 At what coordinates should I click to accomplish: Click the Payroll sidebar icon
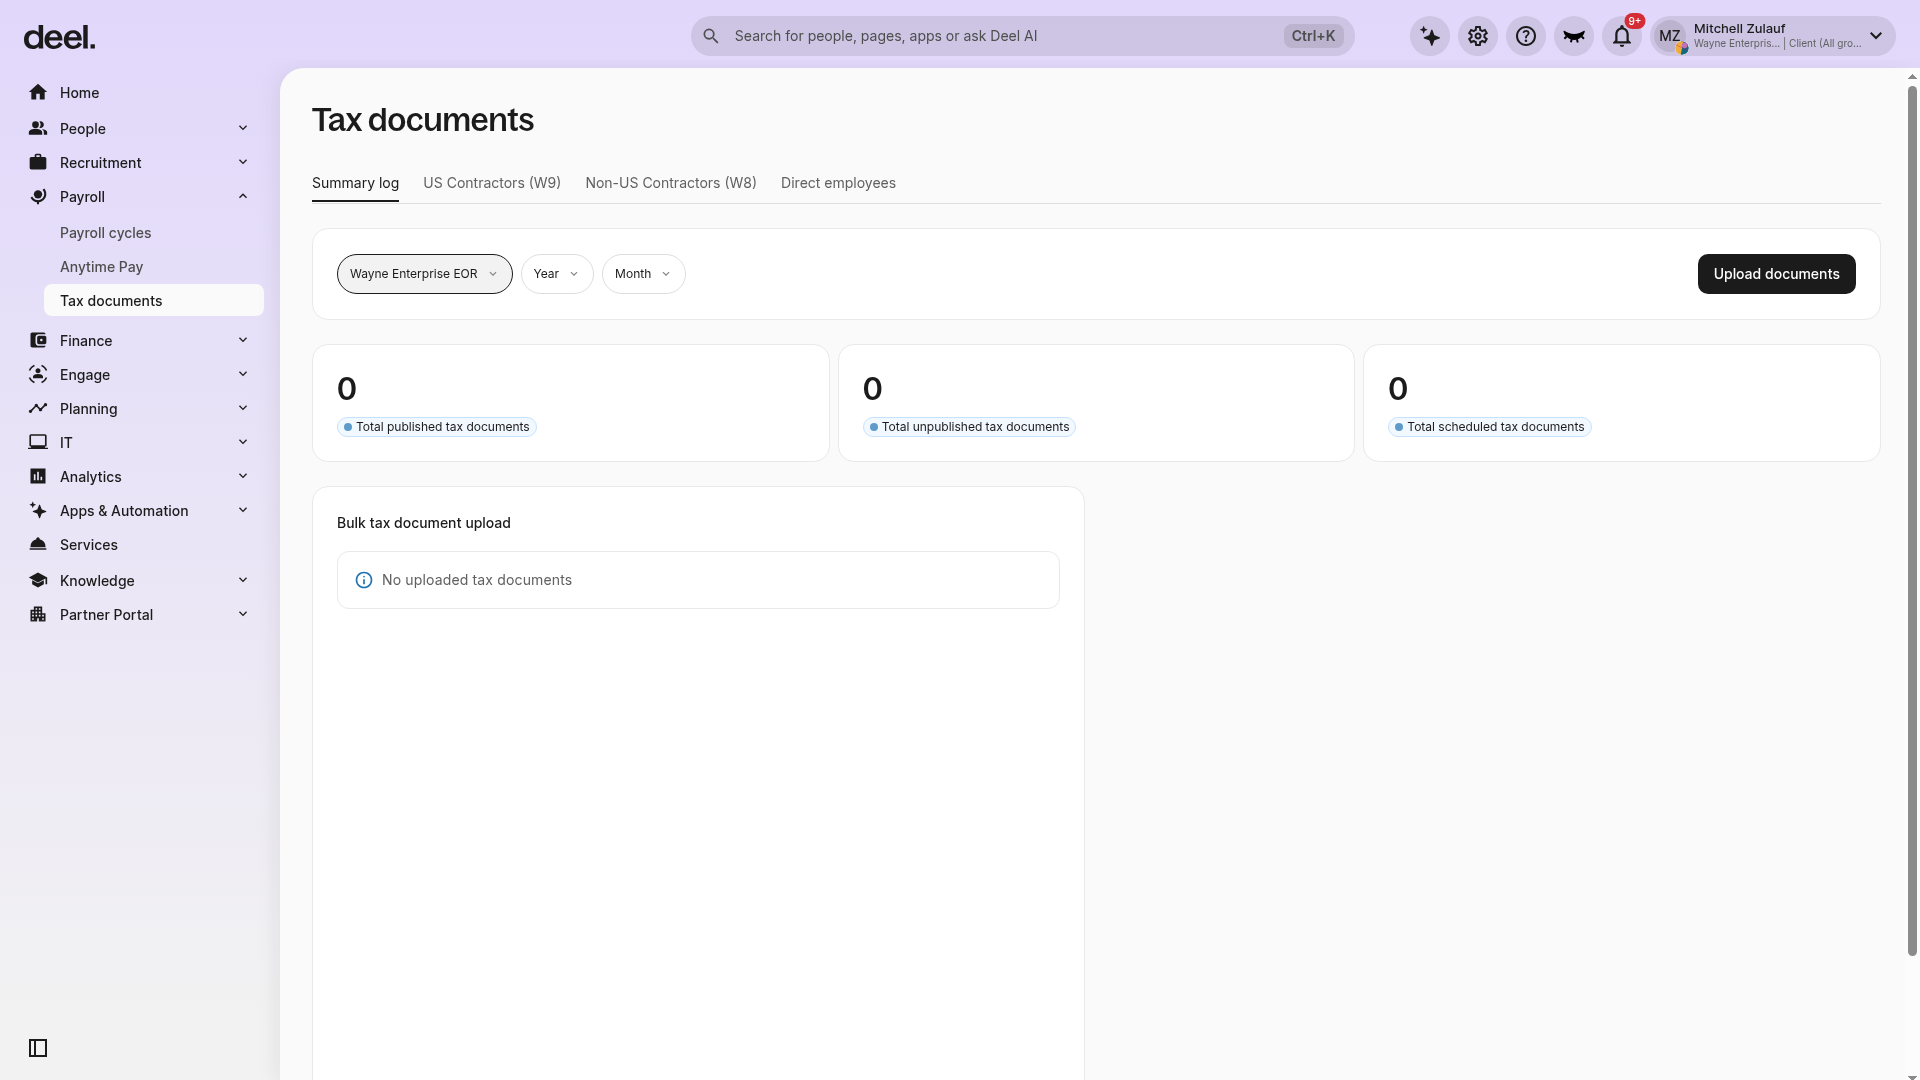[38, 196]
